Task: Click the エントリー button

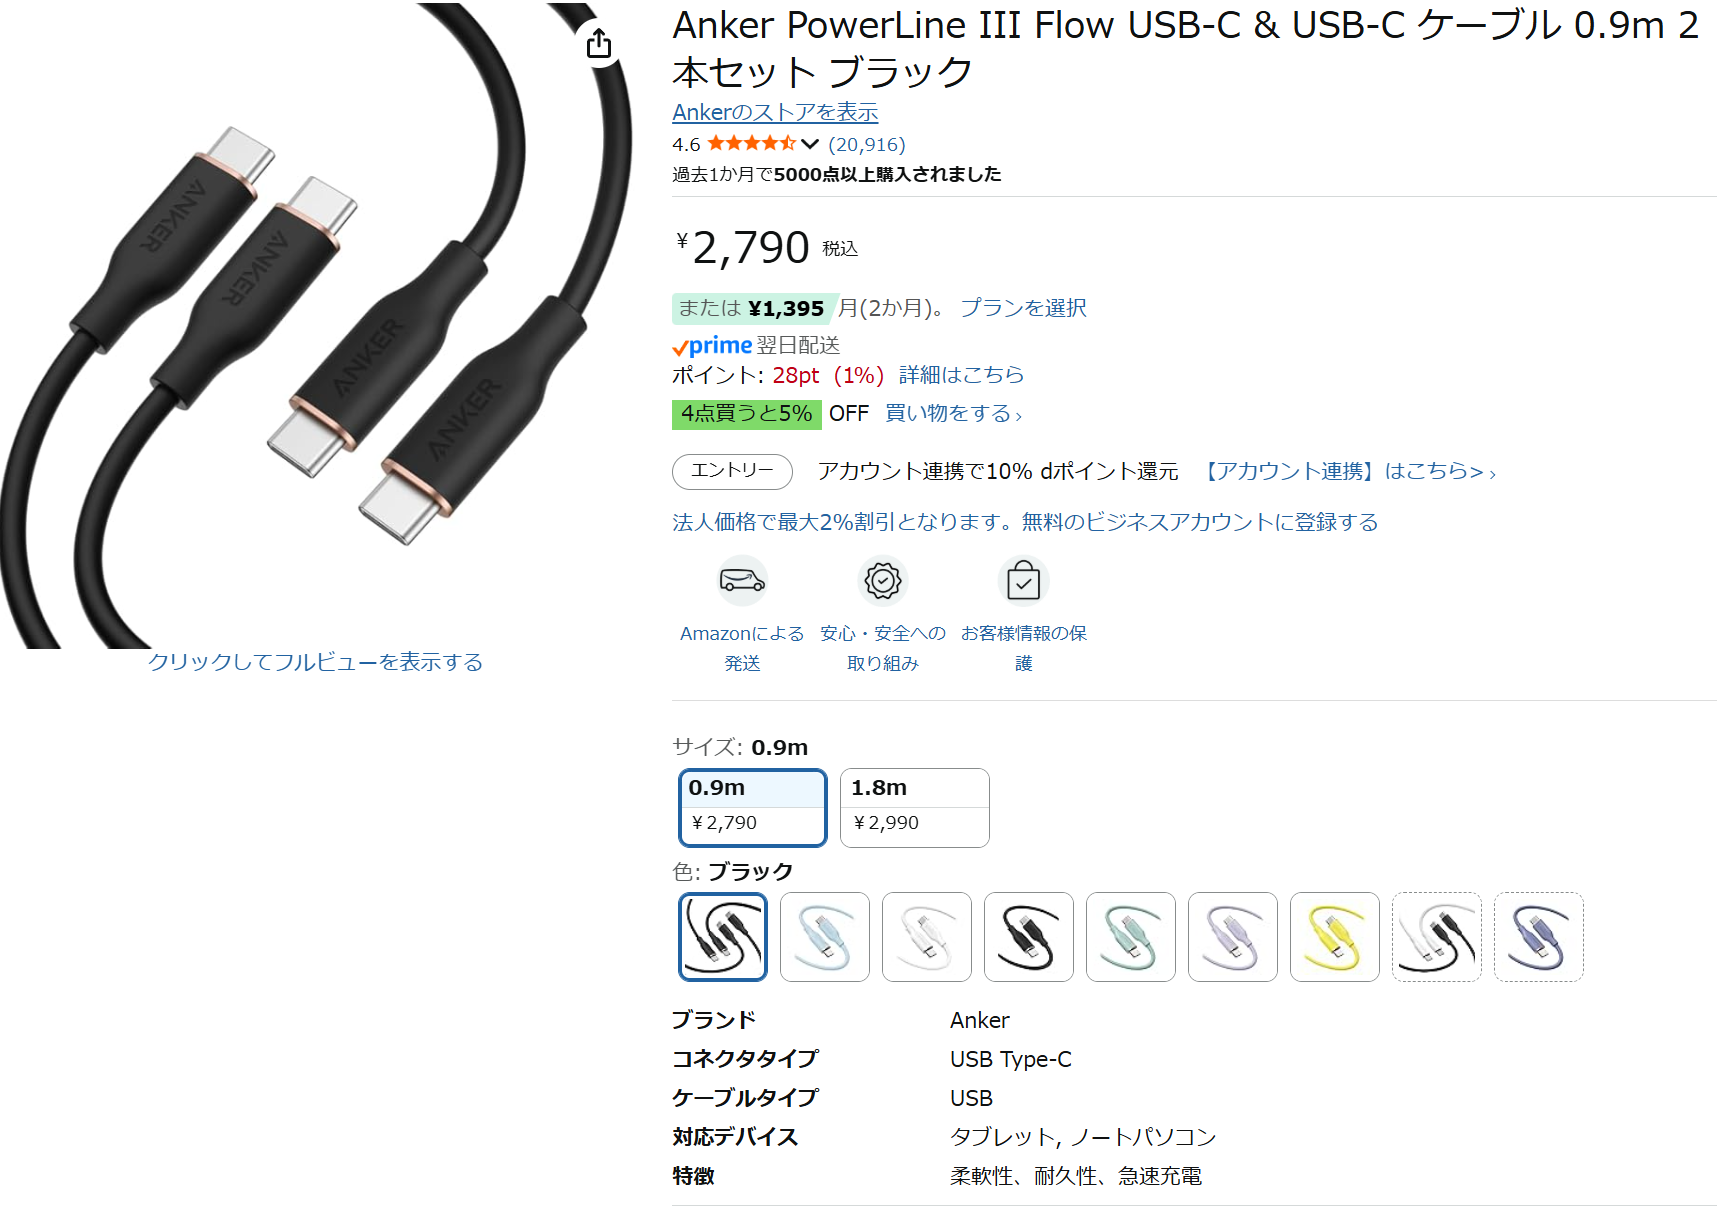Action: (732, 471)
